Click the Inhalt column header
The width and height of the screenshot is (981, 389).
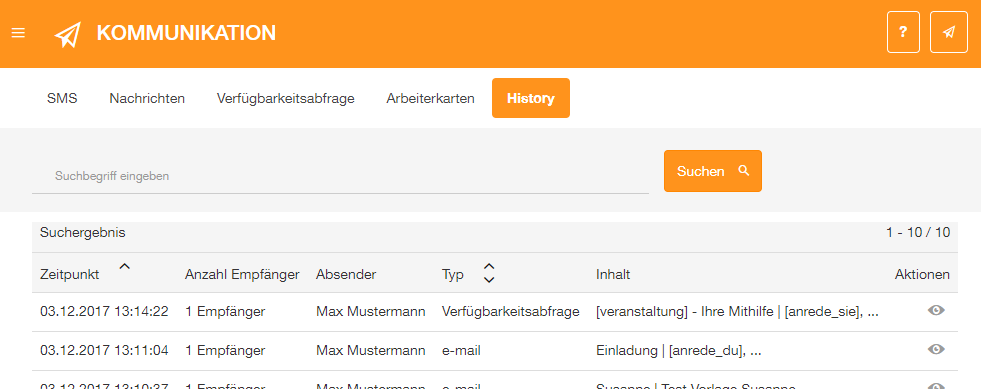pyautogui.click(x=613, y=274)
